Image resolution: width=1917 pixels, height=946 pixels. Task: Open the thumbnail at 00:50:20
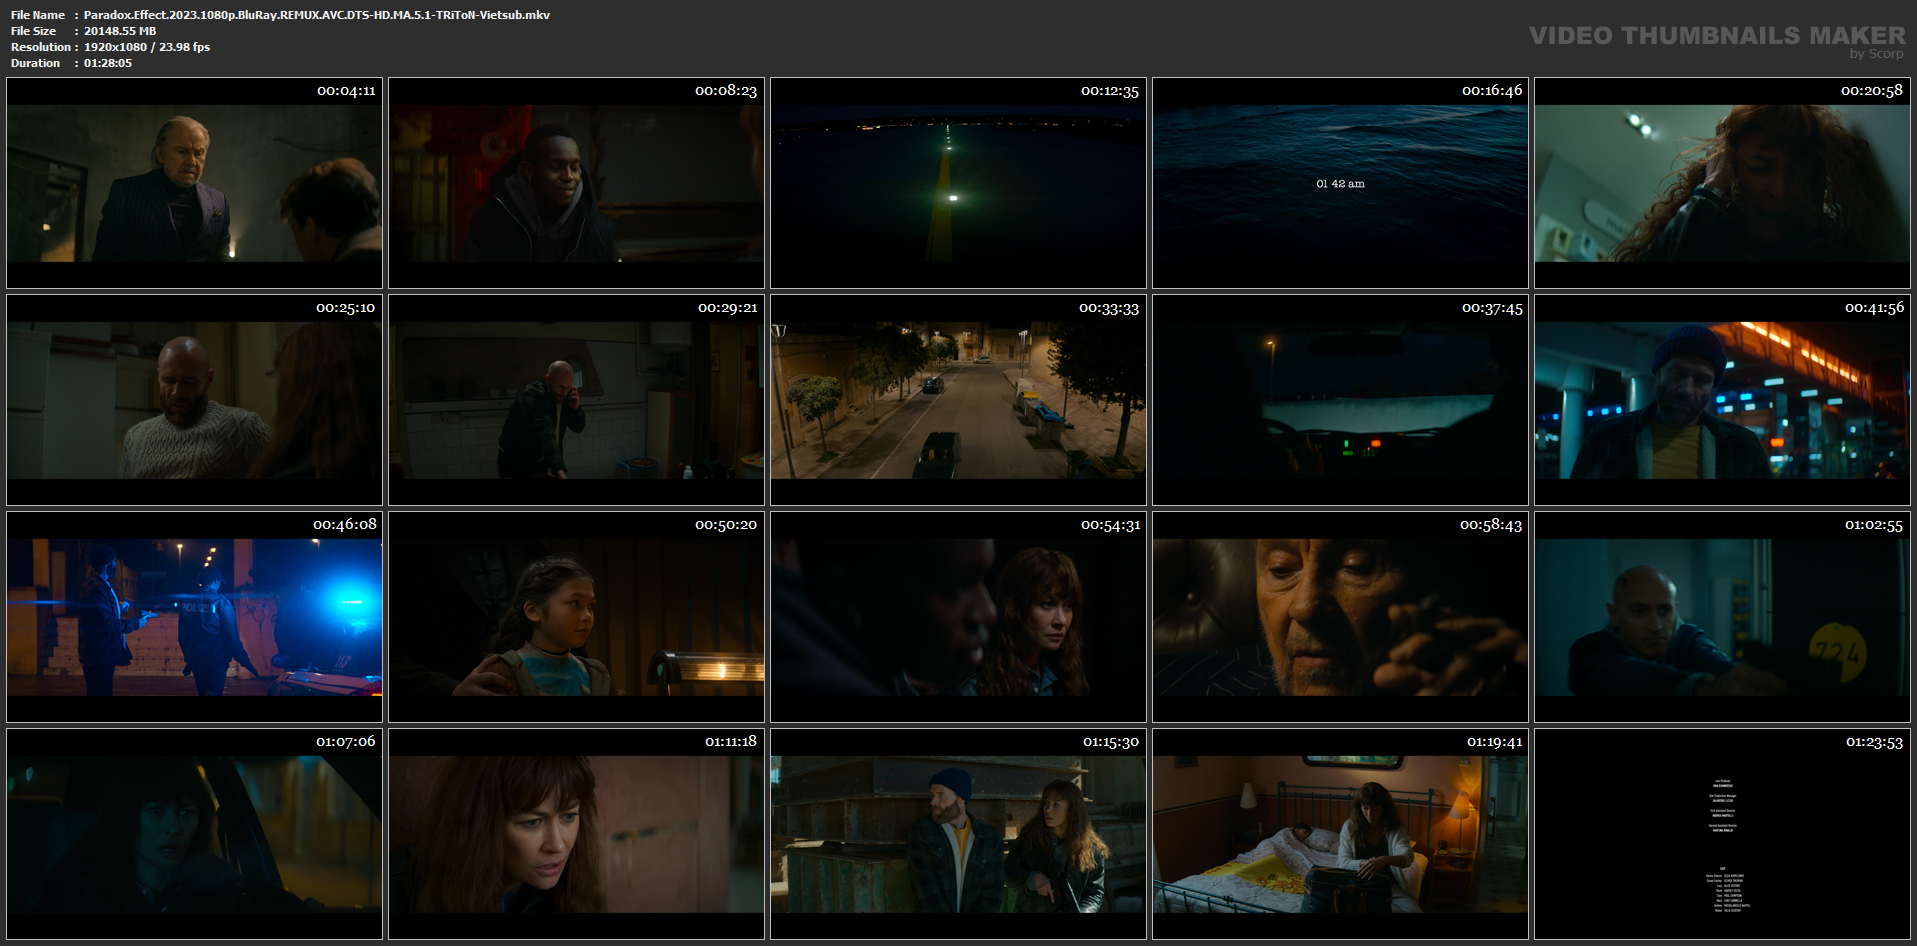[576, 617]
